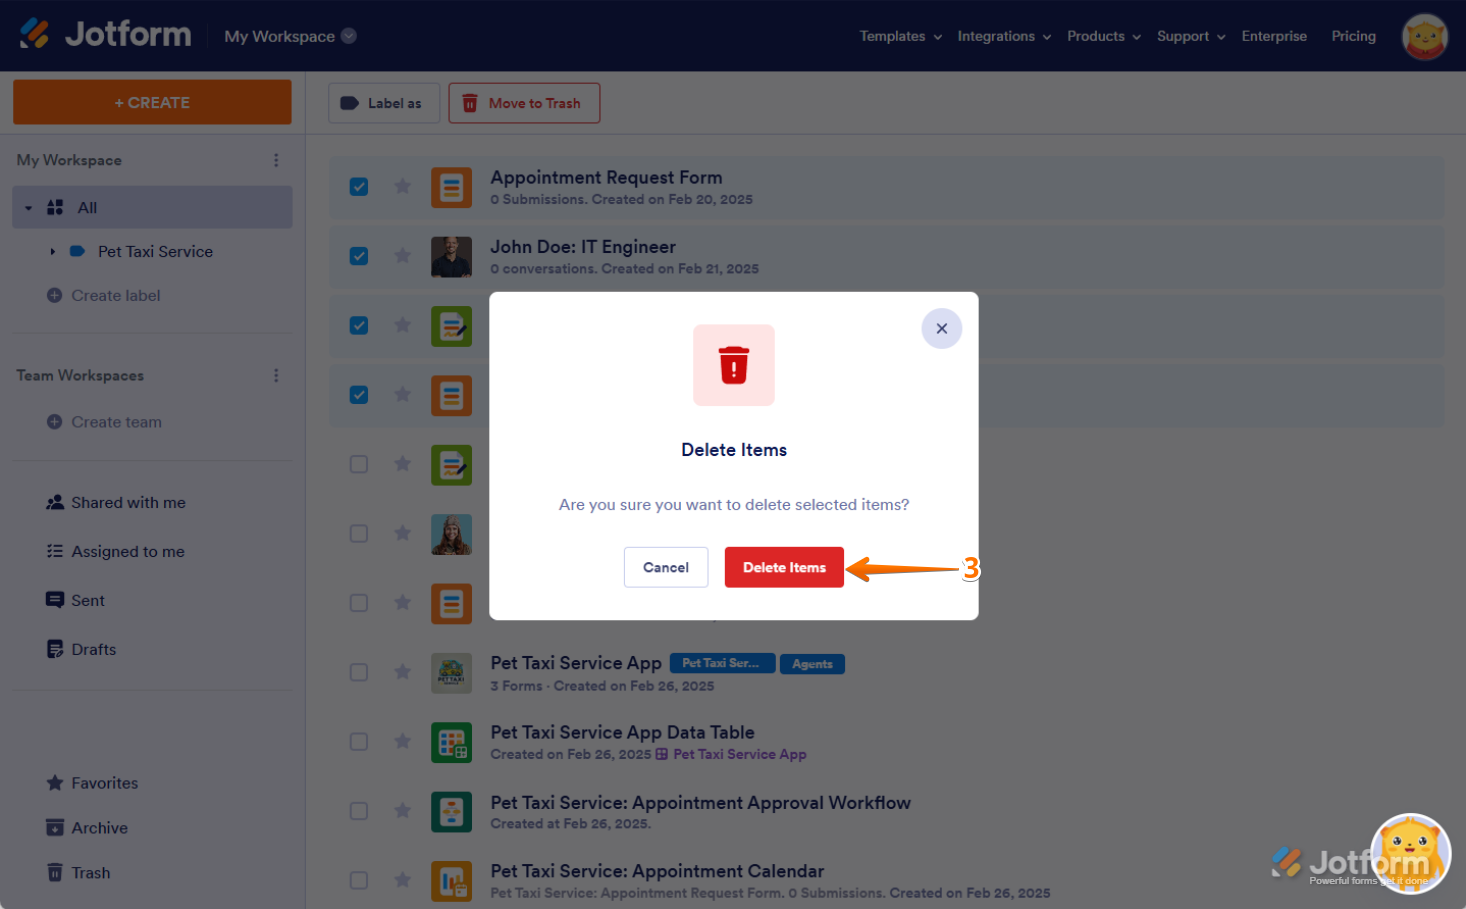The image size is (1466, 909).
Task: Tick the Appointment Approval Workflow checkbox
Action: pos(359,811)
